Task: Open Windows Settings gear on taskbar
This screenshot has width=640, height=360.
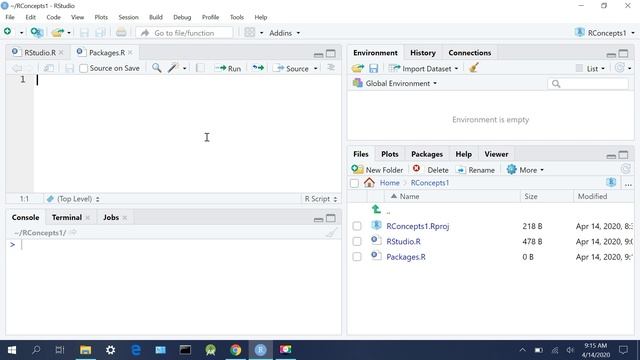Action: 111,350
